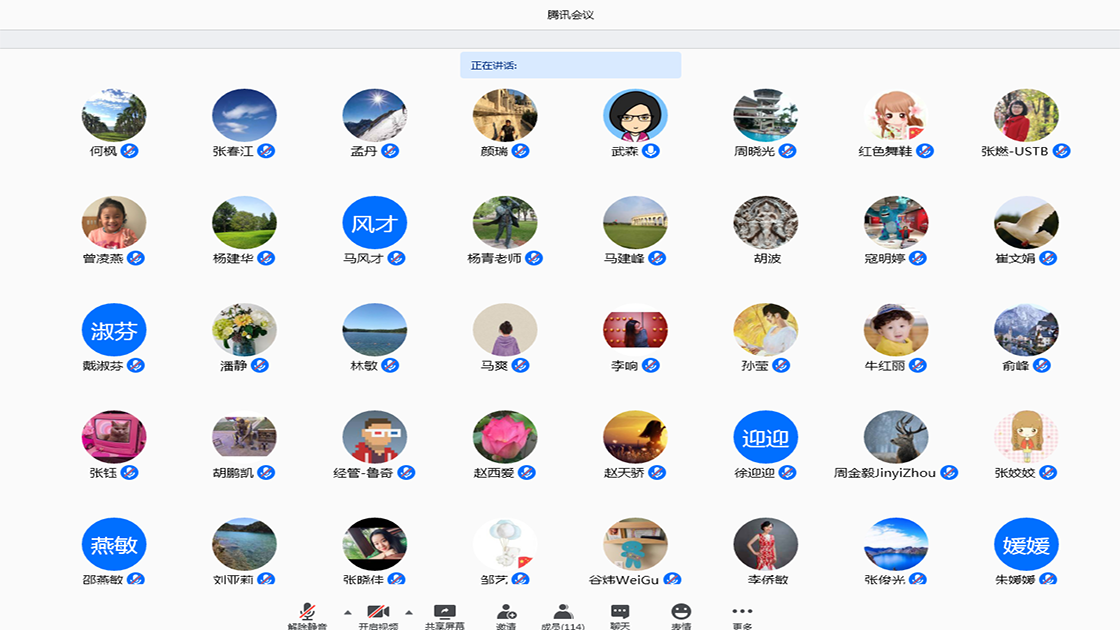Viewport: 1120px width, 630px height.
Task: Click the Reactions (表情) smiley icon
Action: click(x=683, y=610)
